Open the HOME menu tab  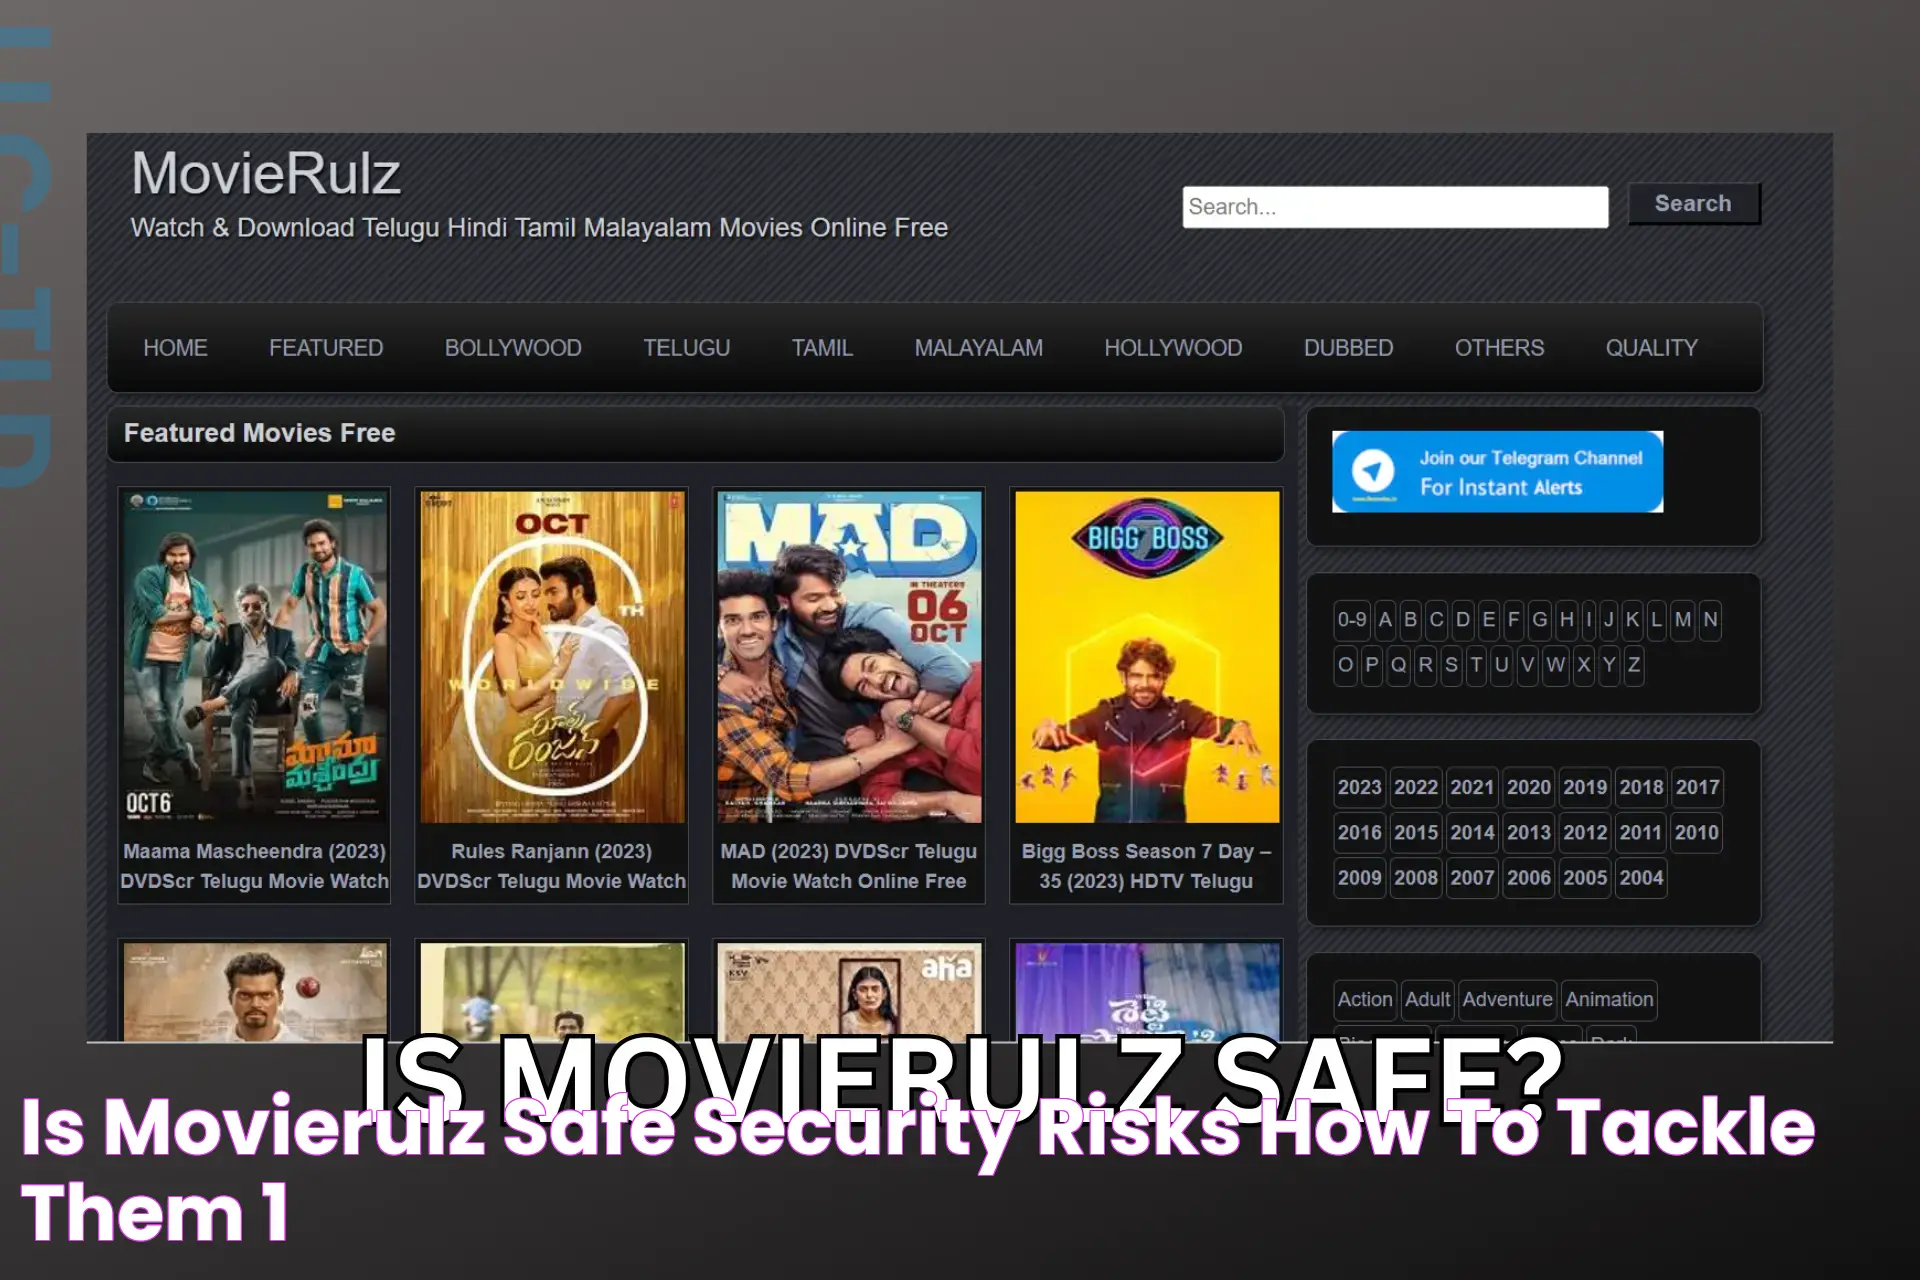[174, 347]
